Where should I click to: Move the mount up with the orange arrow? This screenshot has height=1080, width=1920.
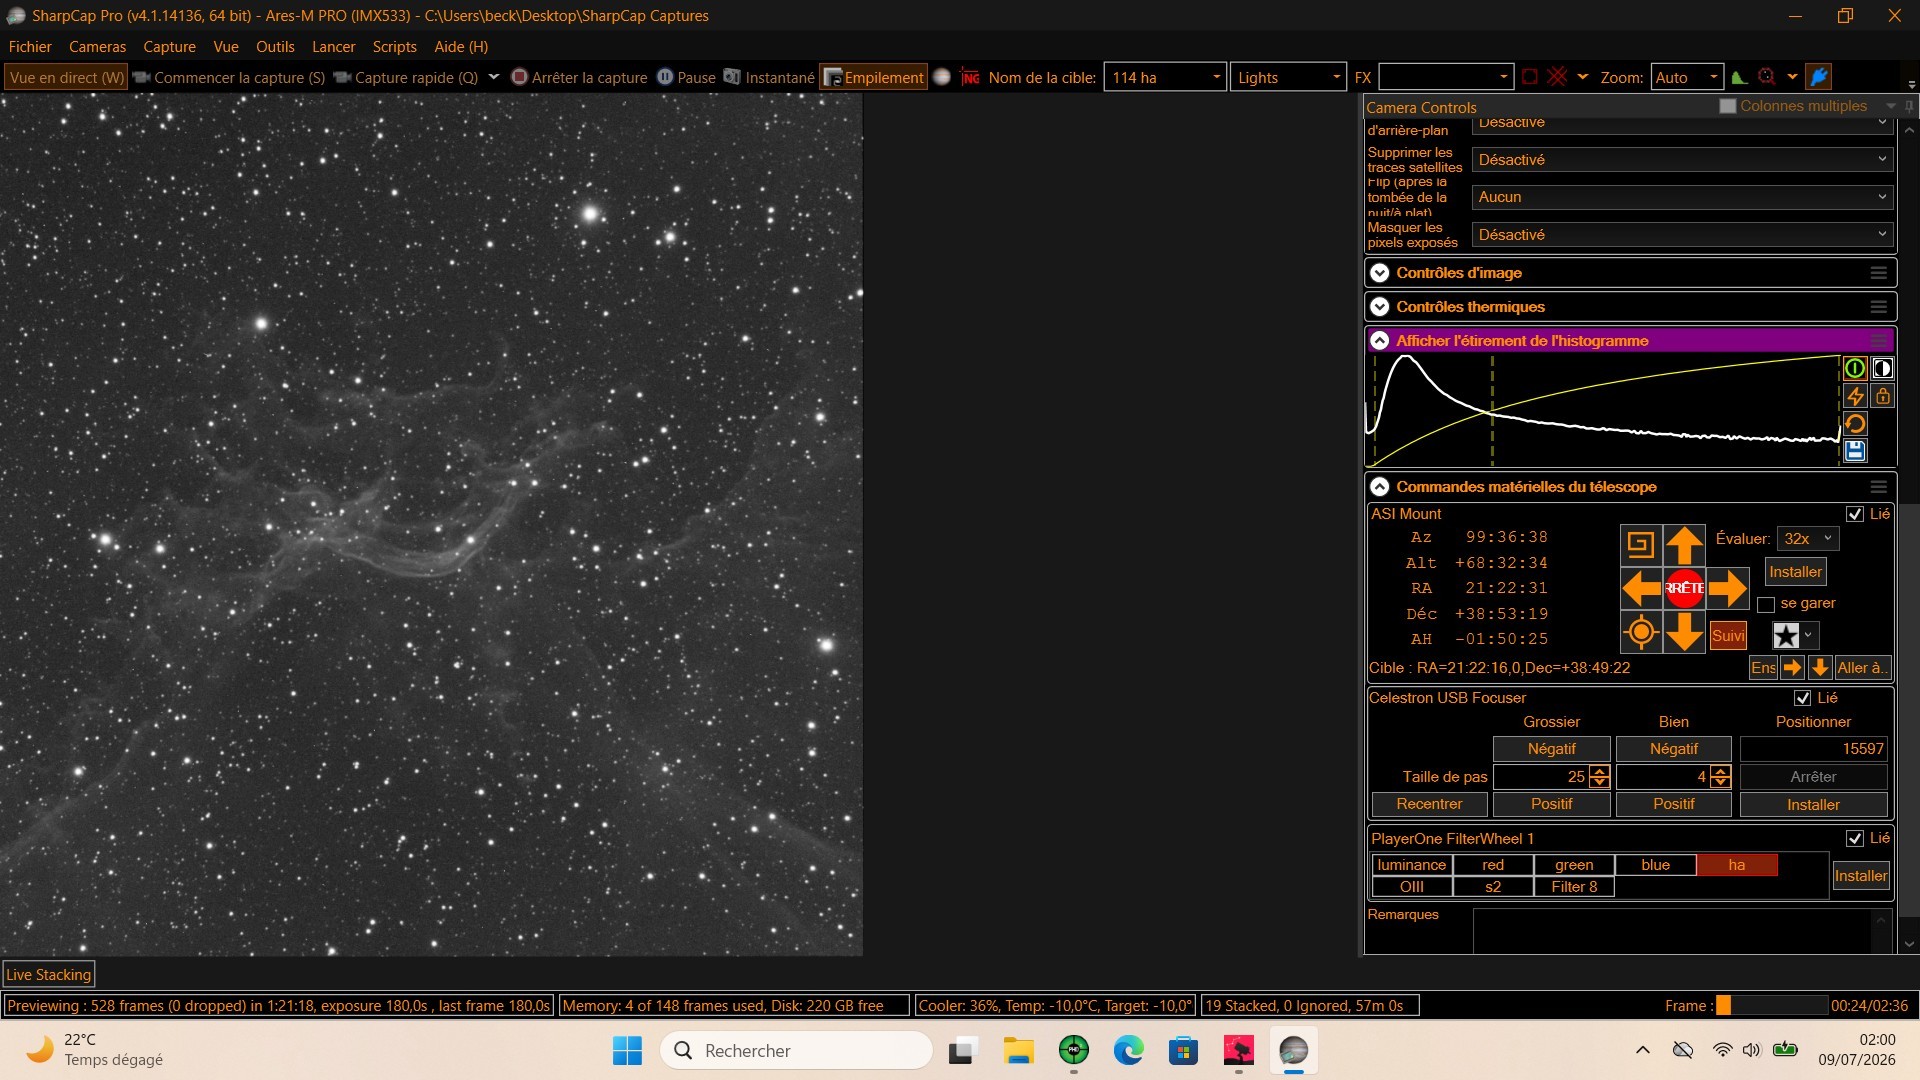pos(1684,545)
